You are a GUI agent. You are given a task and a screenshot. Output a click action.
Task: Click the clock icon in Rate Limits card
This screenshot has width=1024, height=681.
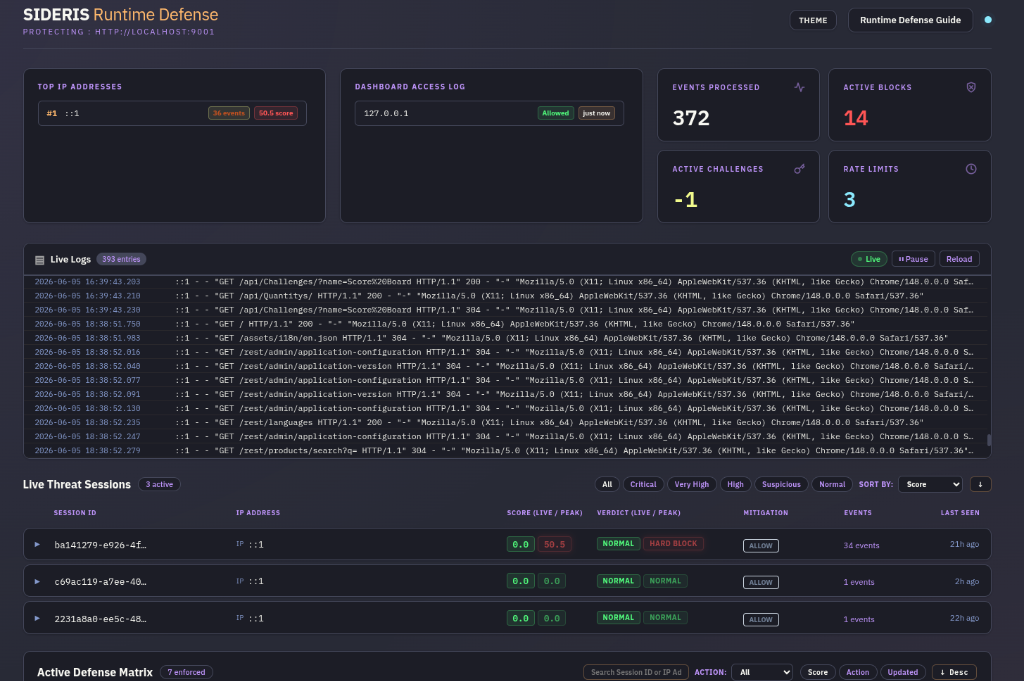(971, 169)
